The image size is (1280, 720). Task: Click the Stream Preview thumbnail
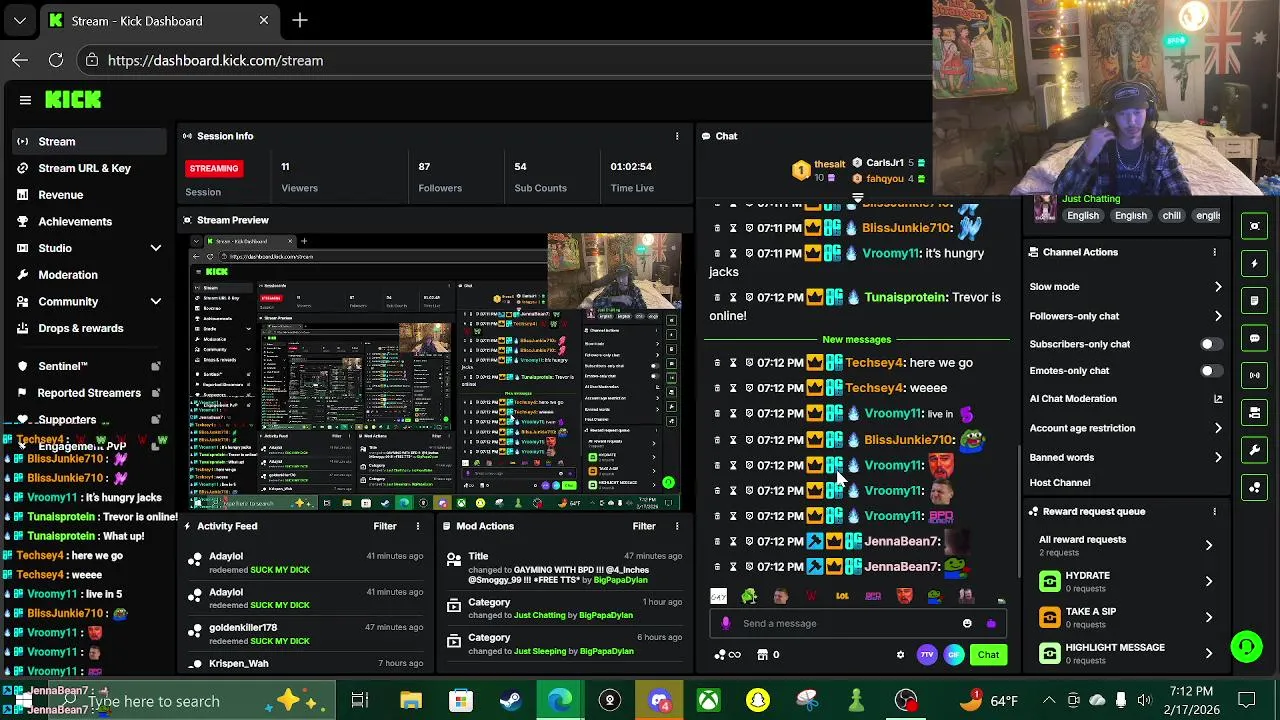click(435, 372)
